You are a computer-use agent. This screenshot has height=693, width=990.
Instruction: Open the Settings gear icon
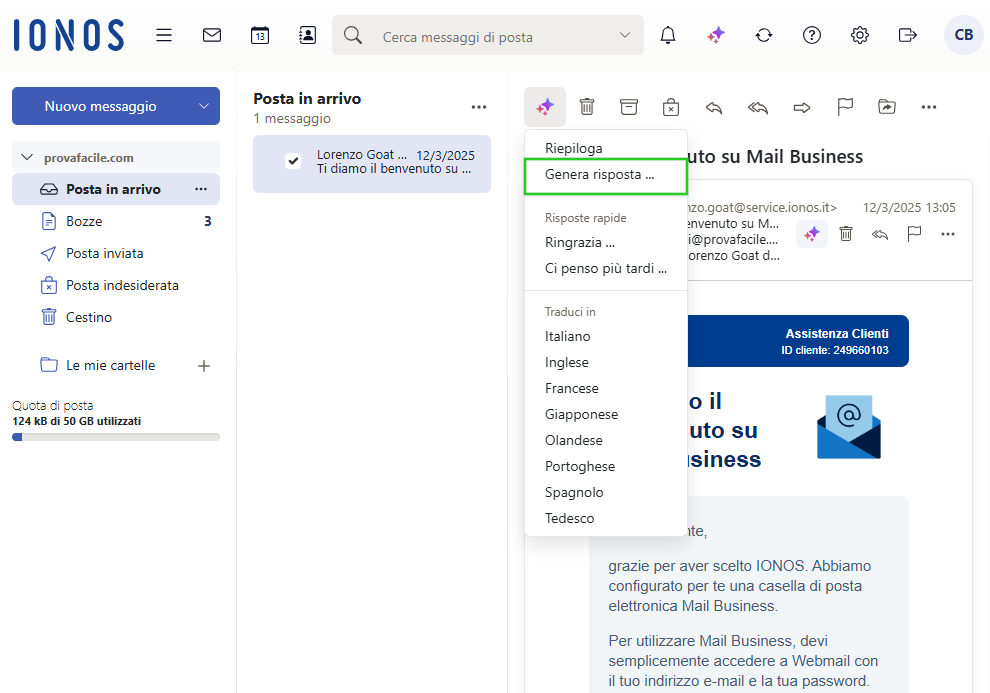860,35
